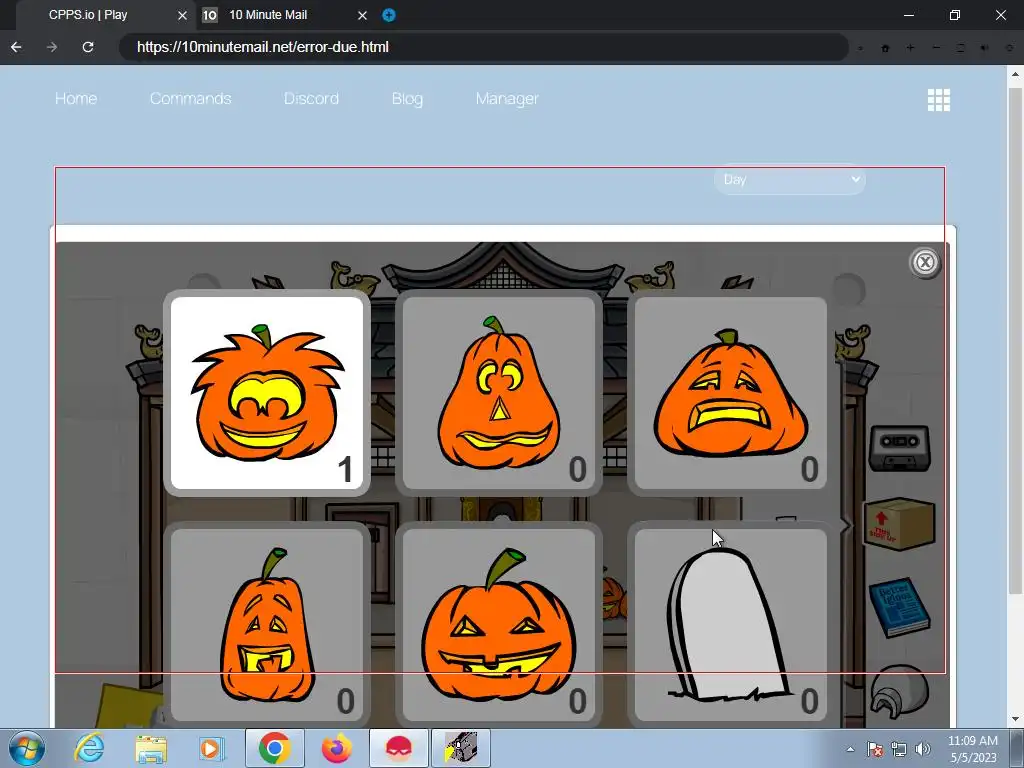Click the browser forward arrow
Image resolution: width=1024 pixels, height=768 pixels.
point(52,47)
